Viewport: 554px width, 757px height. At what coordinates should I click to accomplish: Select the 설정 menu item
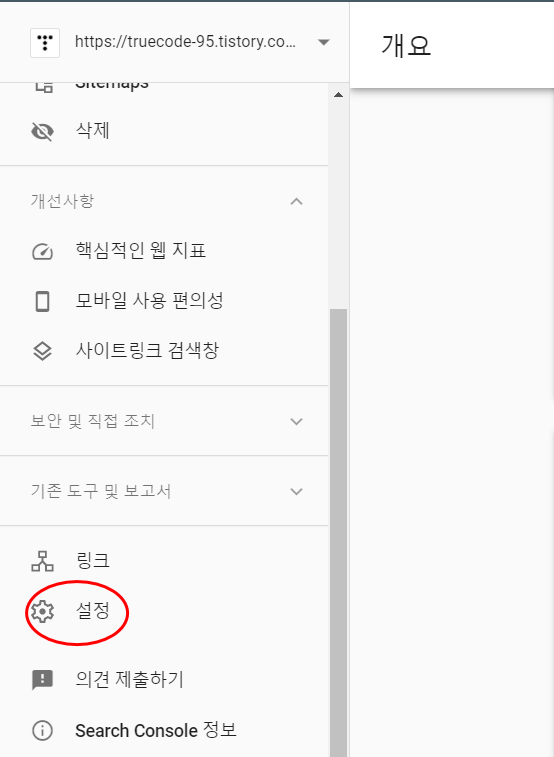coord(164,612)
